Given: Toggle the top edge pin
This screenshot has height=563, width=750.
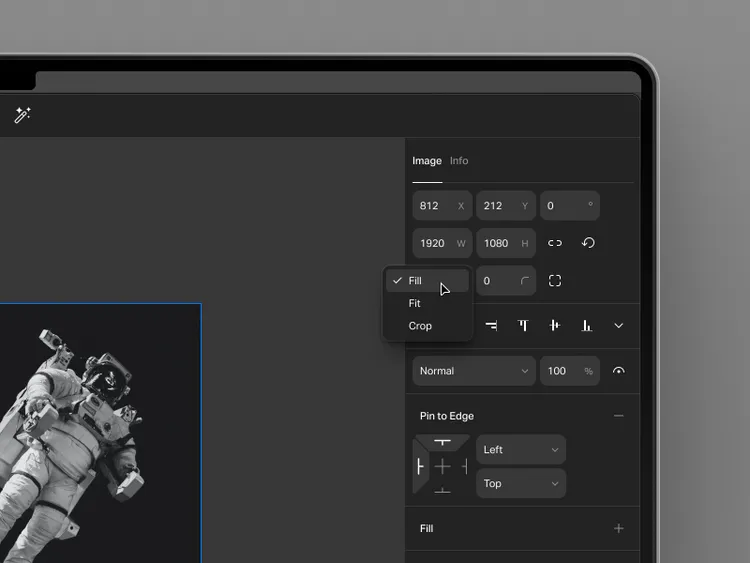Looking at the screenshot, I should click(x=442, y=442).
